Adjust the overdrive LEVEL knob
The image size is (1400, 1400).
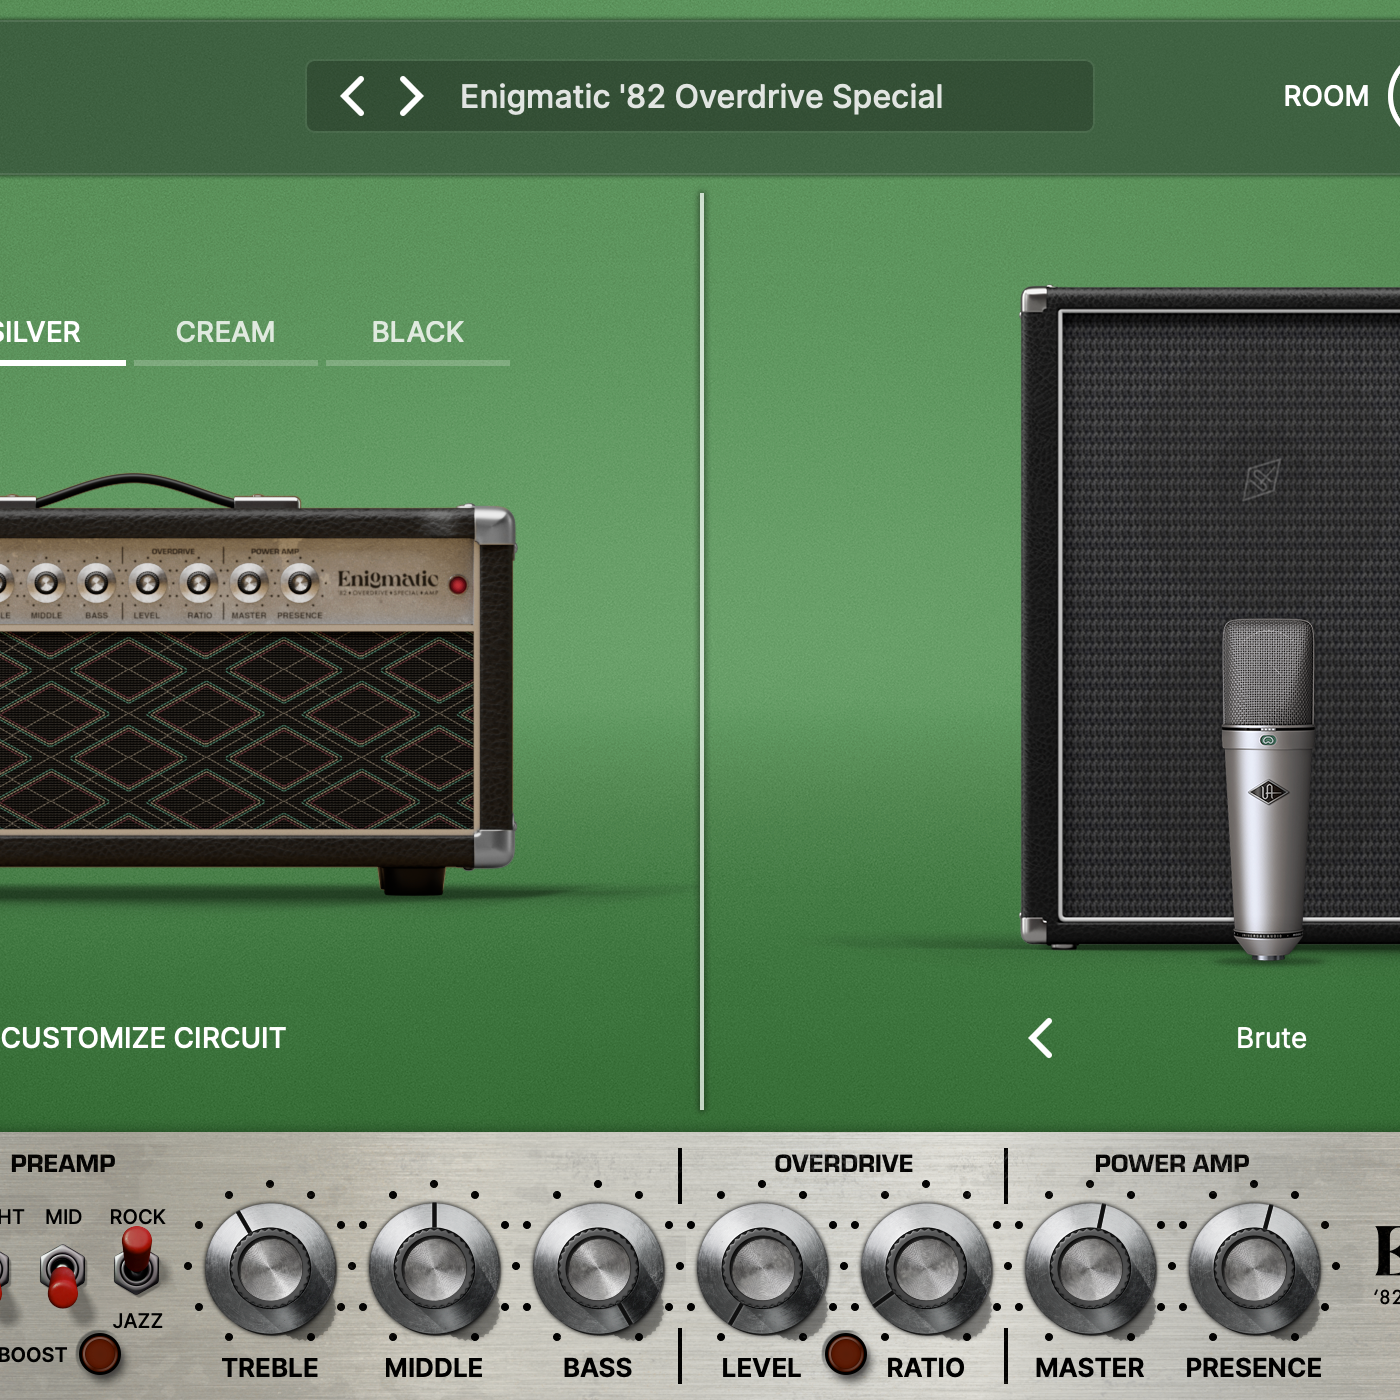(x=762, y=1268)
